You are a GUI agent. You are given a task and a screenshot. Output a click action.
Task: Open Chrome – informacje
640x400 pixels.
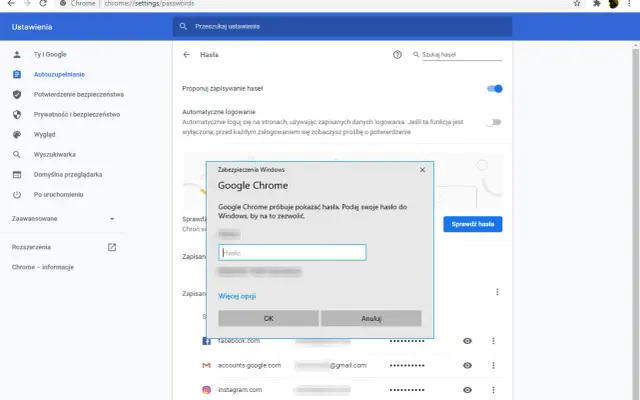click(x=42, y=267)
